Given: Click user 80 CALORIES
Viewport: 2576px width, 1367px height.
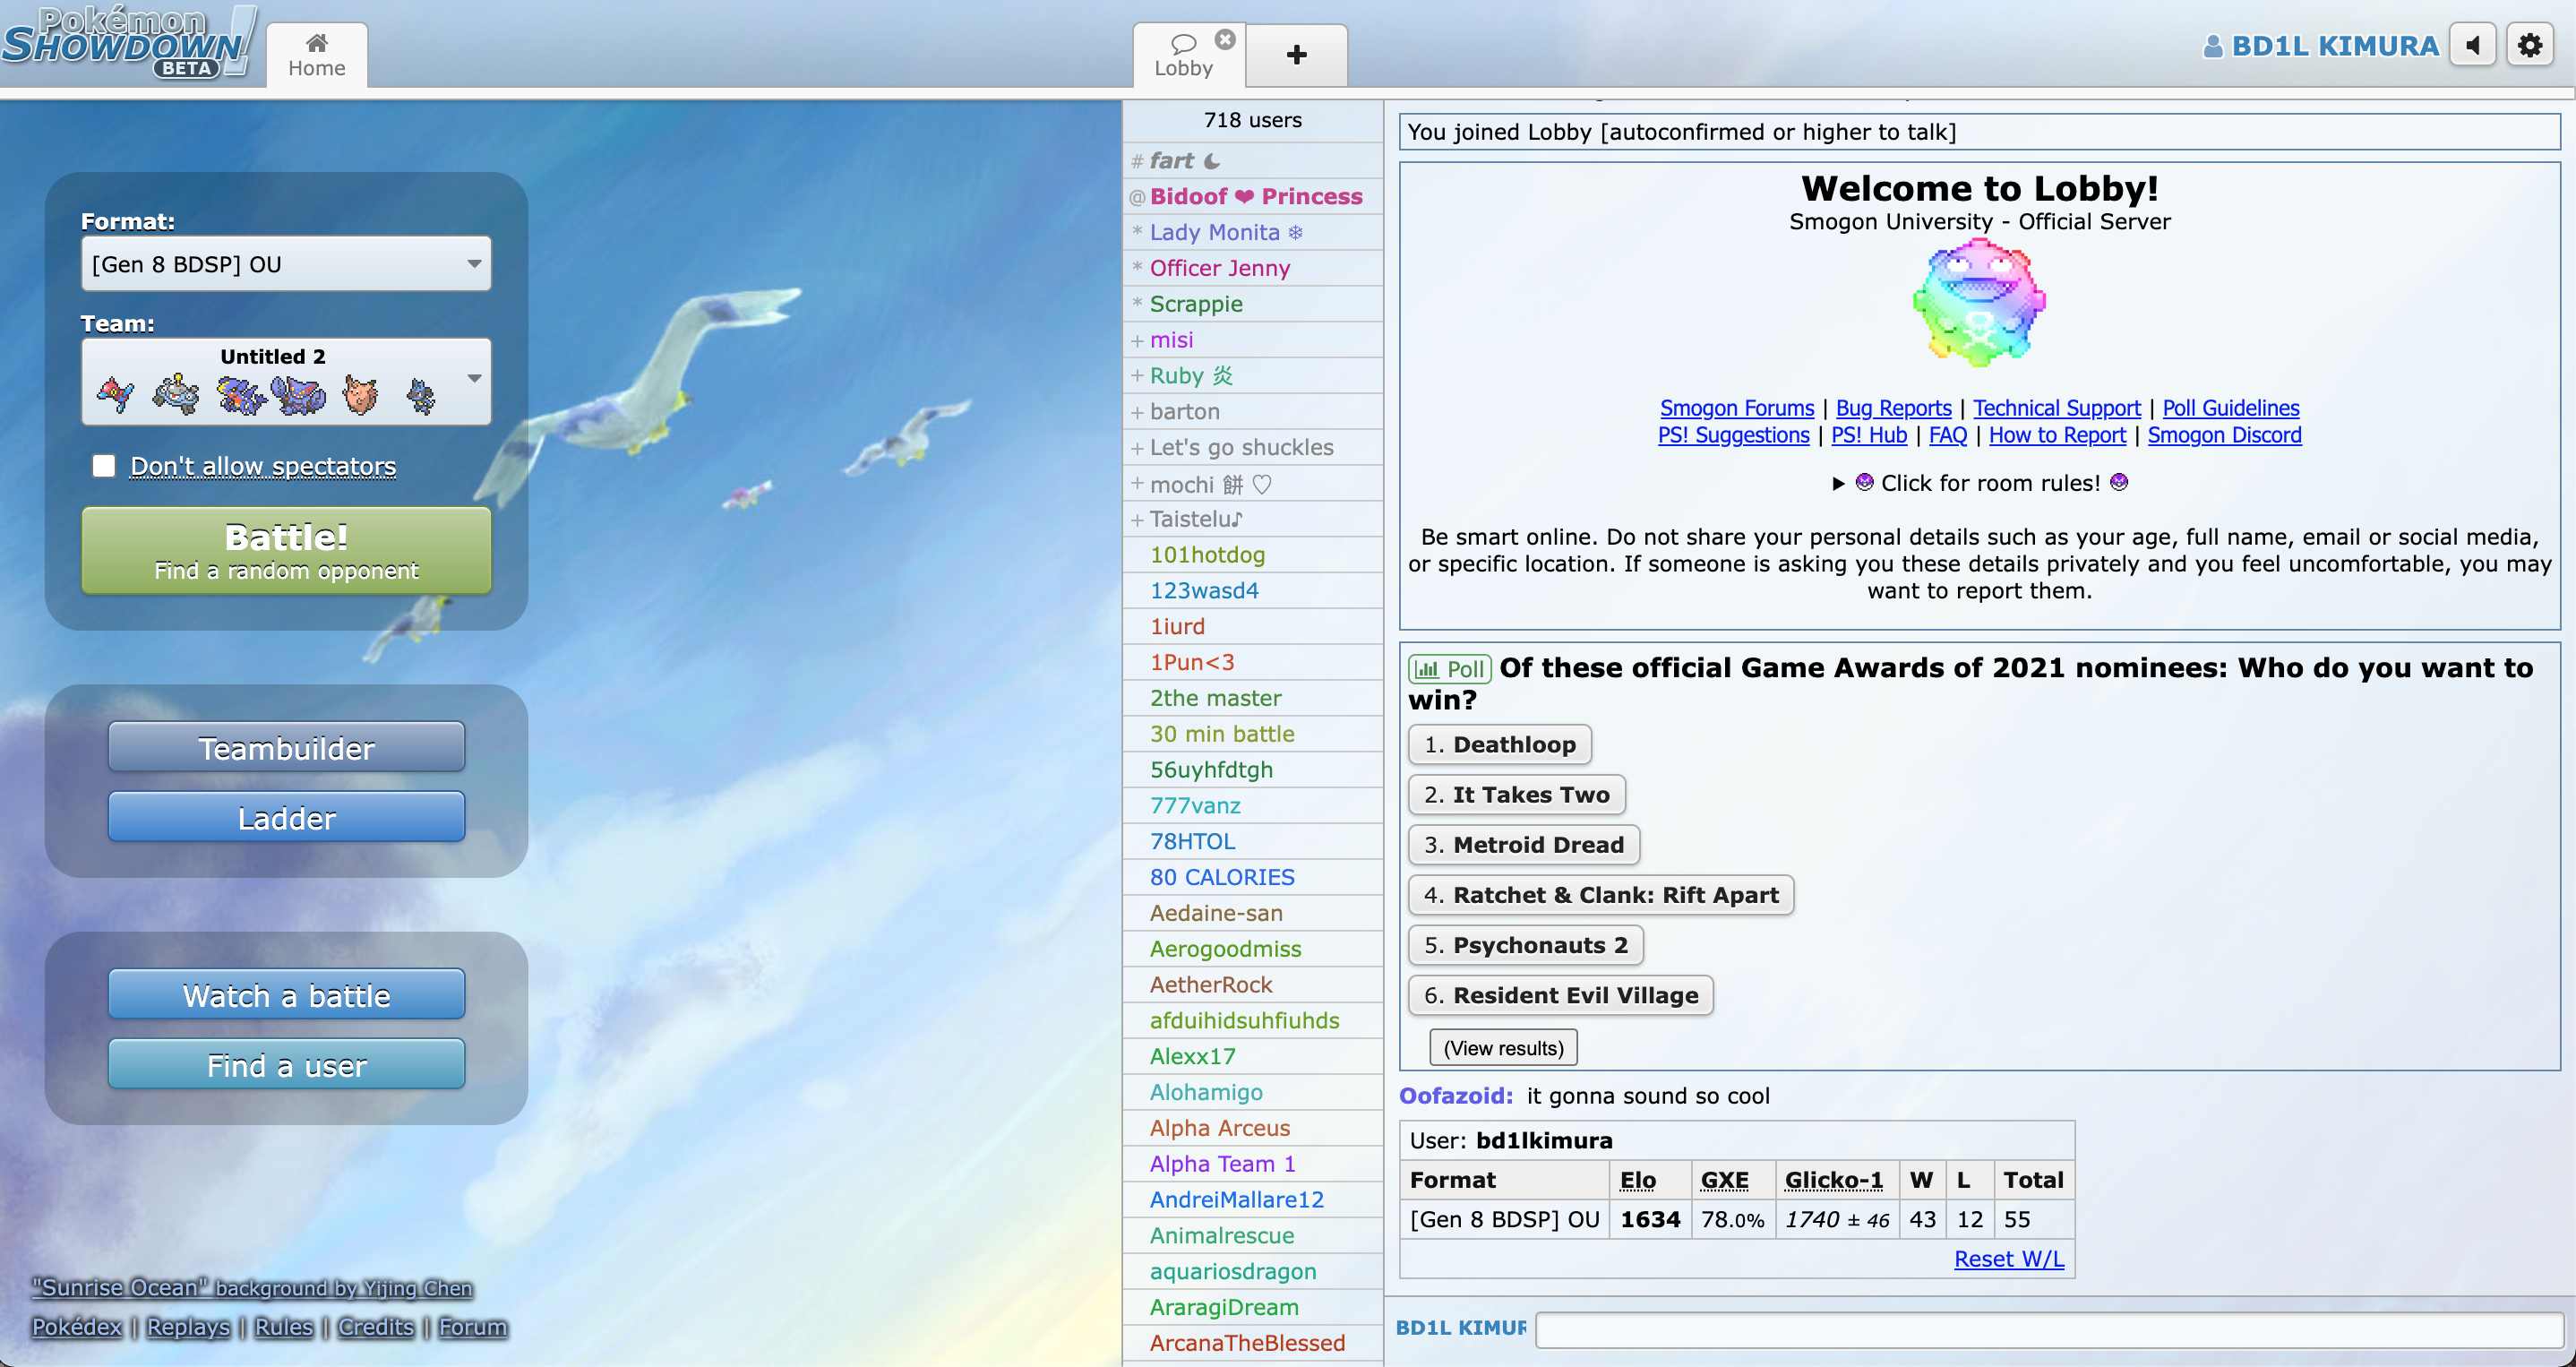Looking at the screenshot, I should point(1252,877).
